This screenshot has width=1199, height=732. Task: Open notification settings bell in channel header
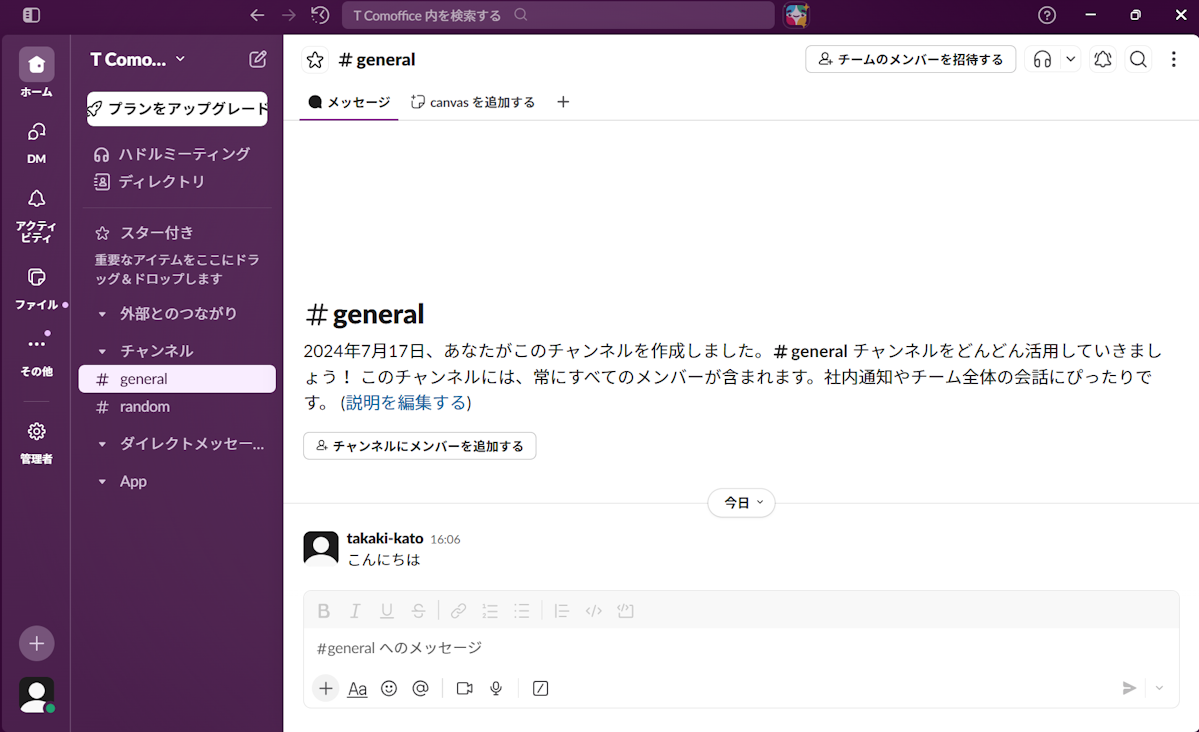coord(1103,59)
